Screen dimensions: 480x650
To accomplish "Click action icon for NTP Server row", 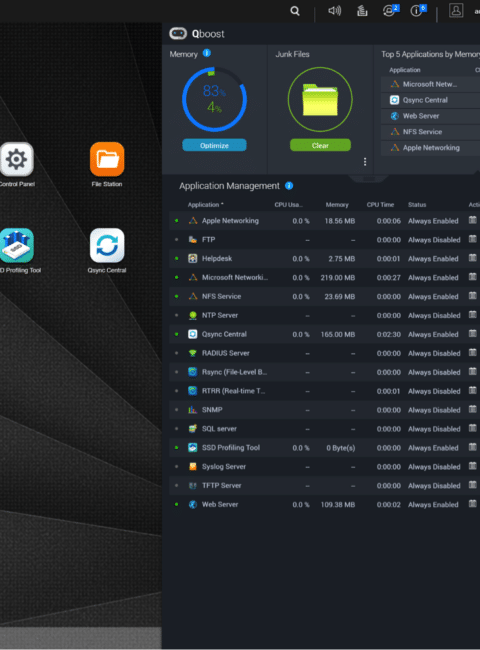I will point(473,315).
